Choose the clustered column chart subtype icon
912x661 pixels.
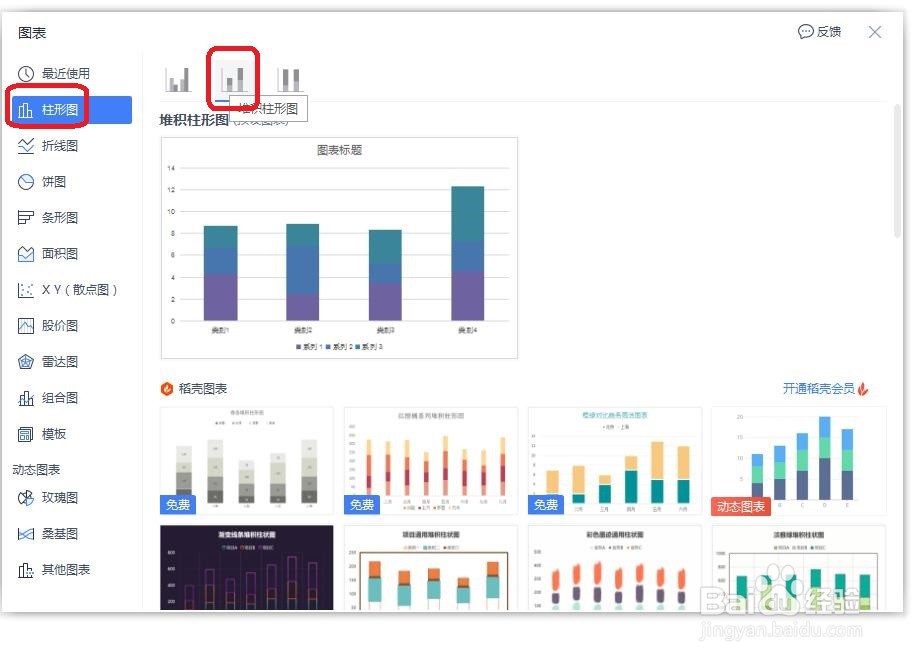point(178,79)
